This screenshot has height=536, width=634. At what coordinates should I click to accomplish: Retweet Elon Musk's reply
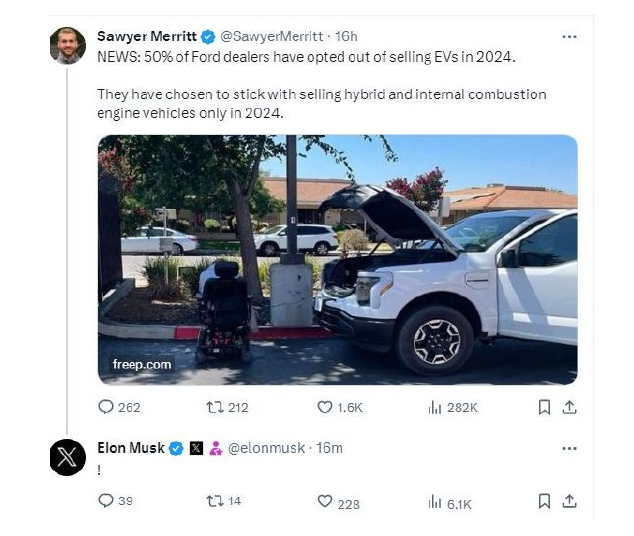(x=212, y=502)
